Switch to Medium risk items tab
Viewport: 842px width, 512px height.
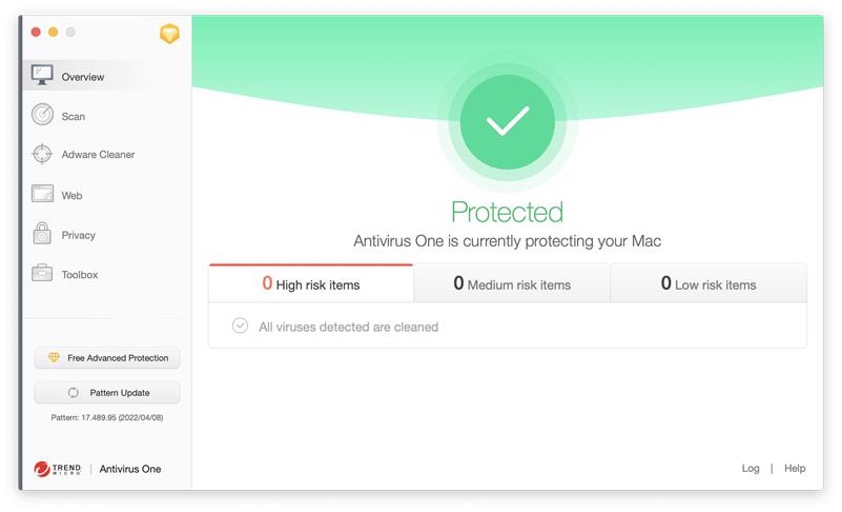(512, 284)
